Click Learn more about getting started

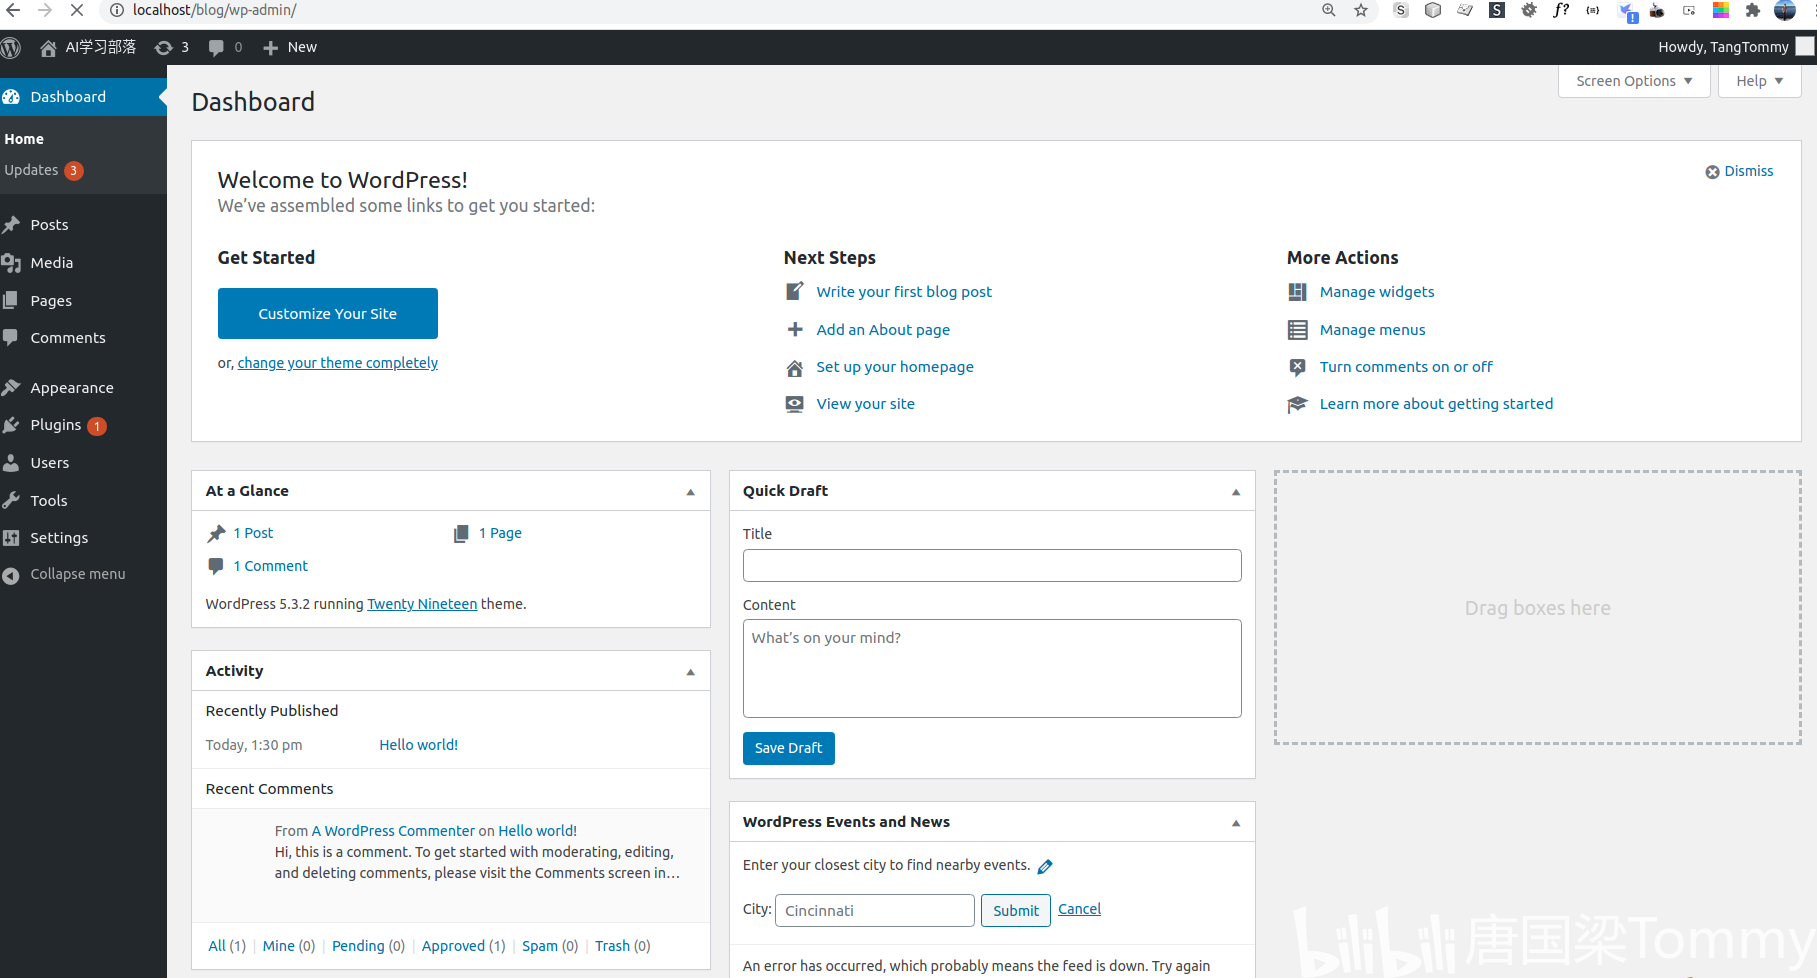tap(1436, 404)
